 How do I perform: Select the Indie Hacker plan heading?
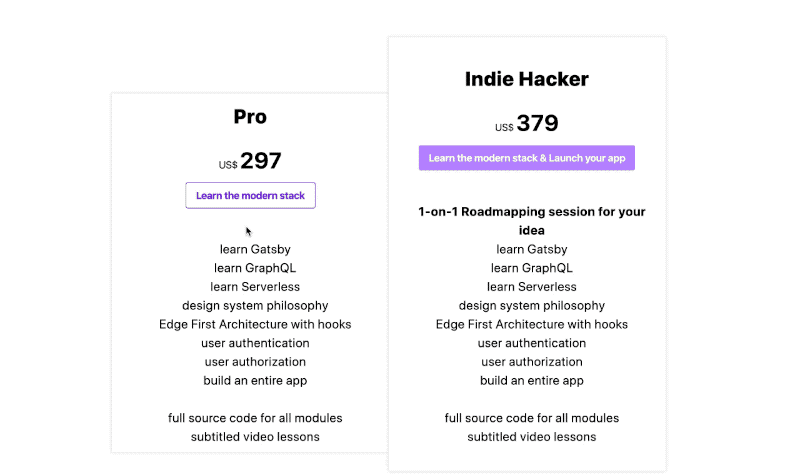526,79
